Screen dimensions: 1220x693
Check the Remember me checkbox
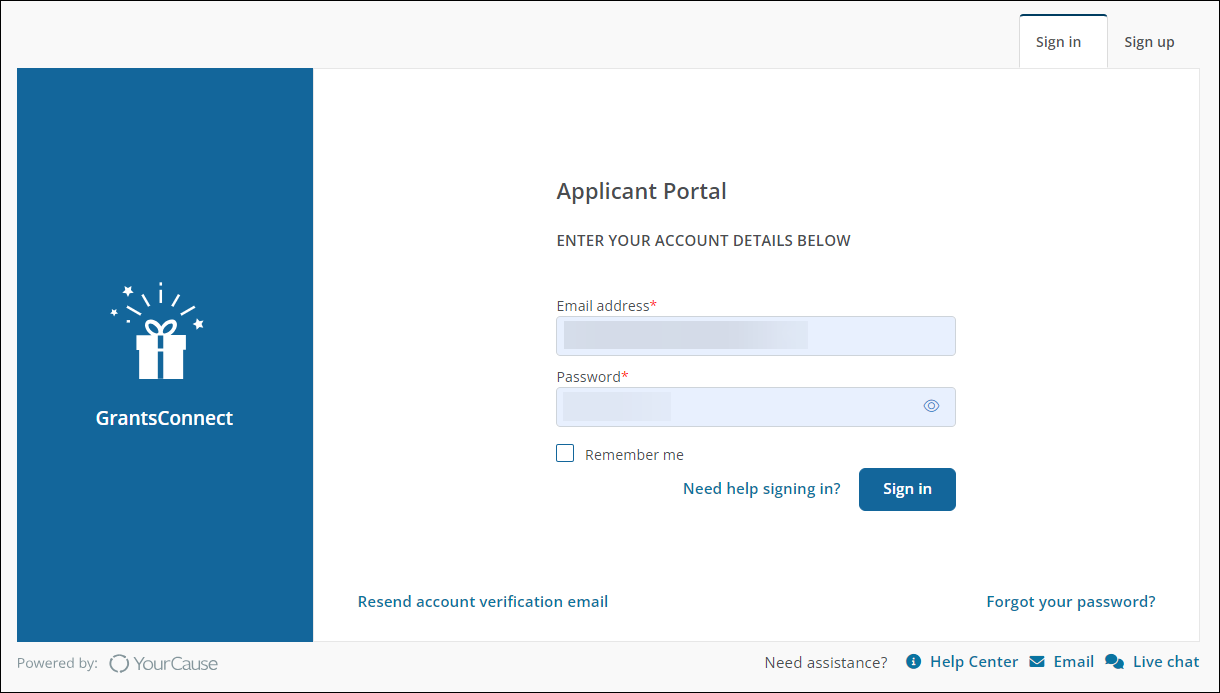[565, 453]
